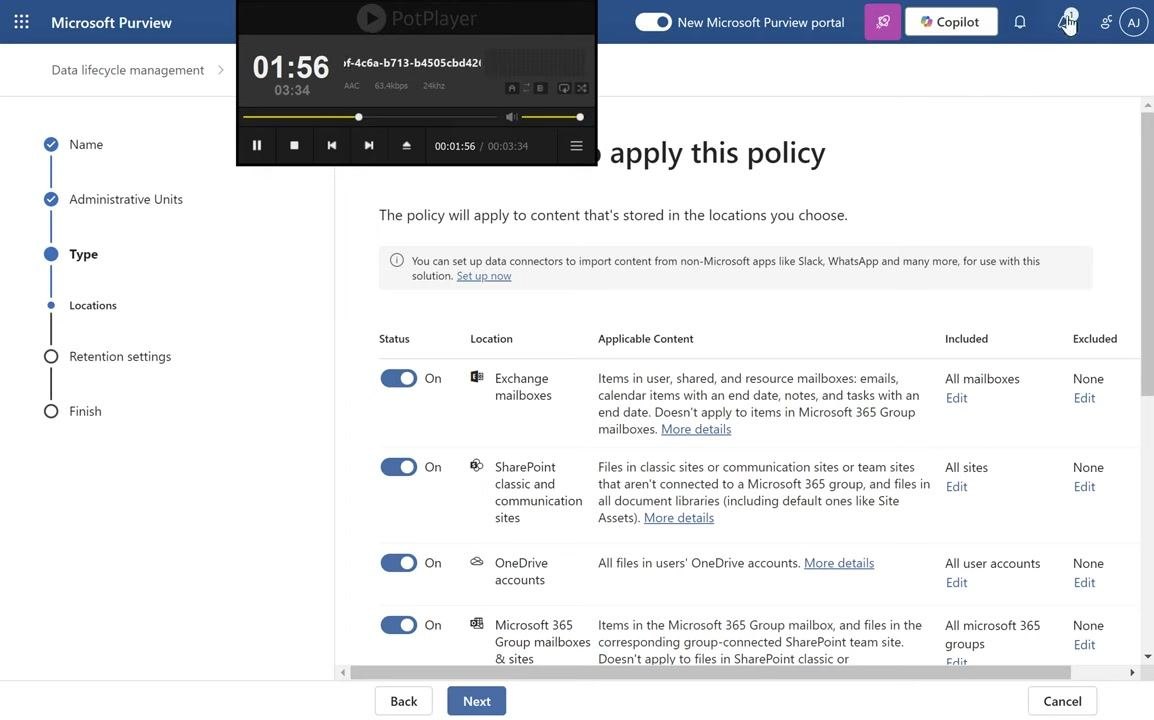Click the Back button
The image size is (1154, 720).
tap(403, 701)
